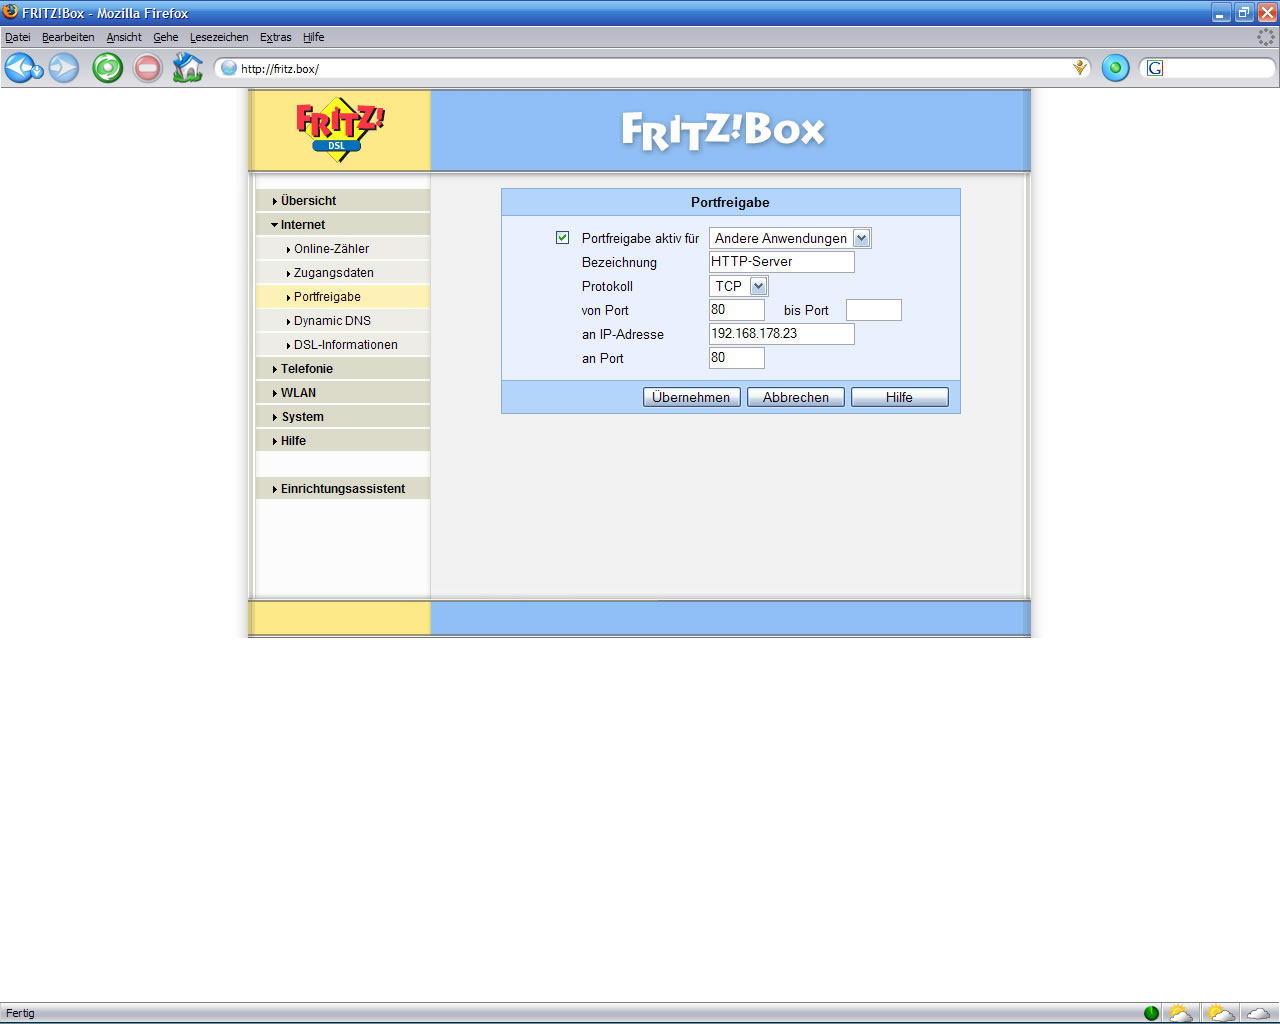
Task: Open the DSL-Informationen page
Action: [342, 345]
